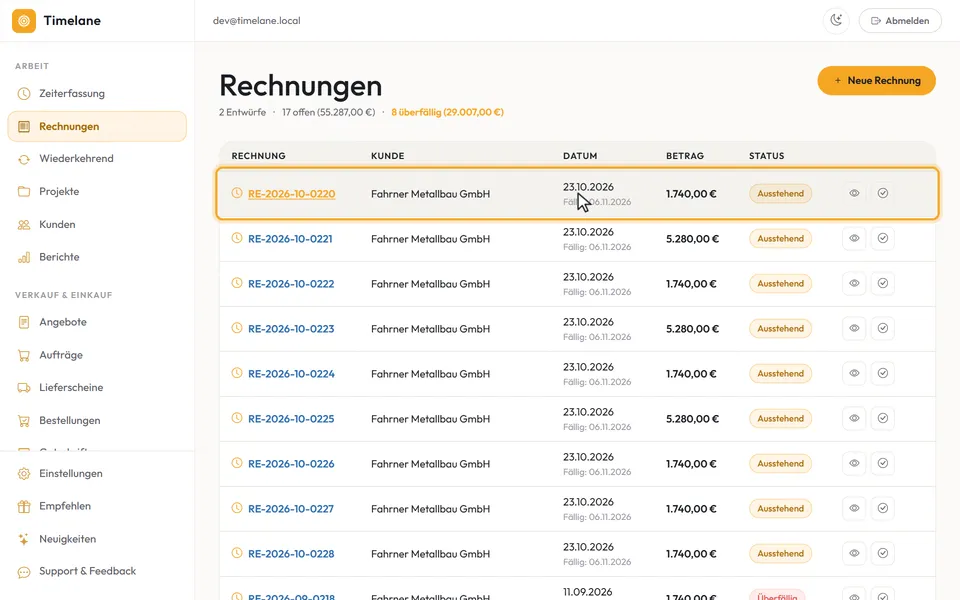The height and width of the screenshot is (600, 960).
Task: Click the DATUM column header
Action: pyautogui.click(x=580, y=156)
